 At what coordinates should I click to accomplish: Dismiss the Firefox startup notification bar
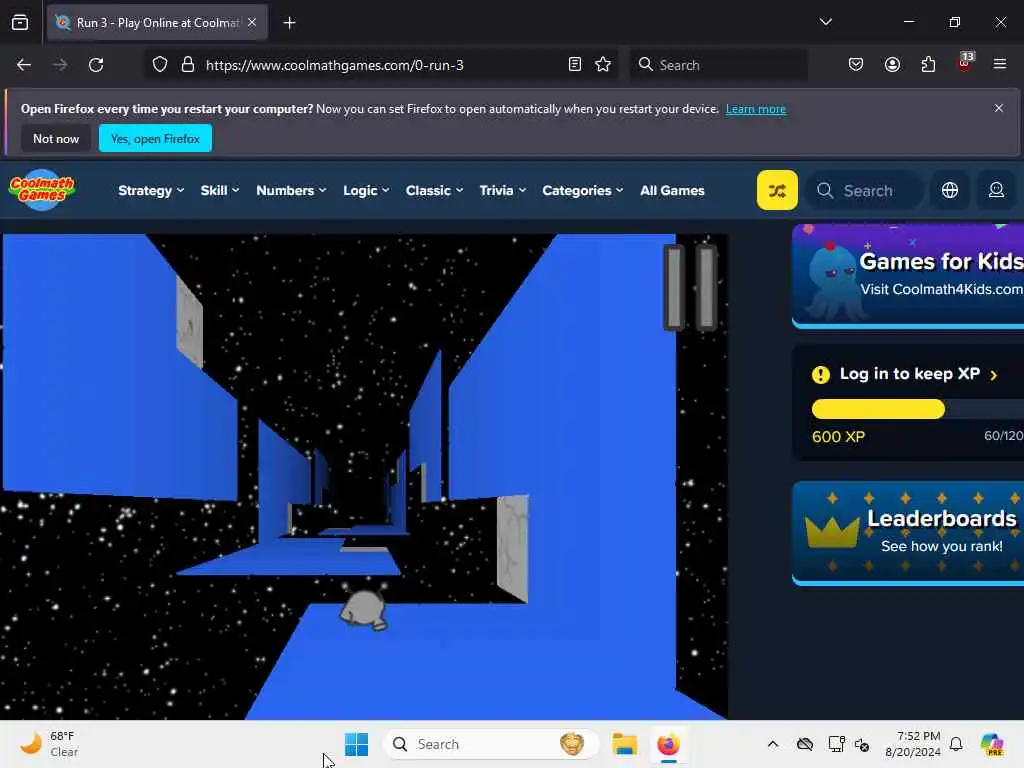coord(998,108)
